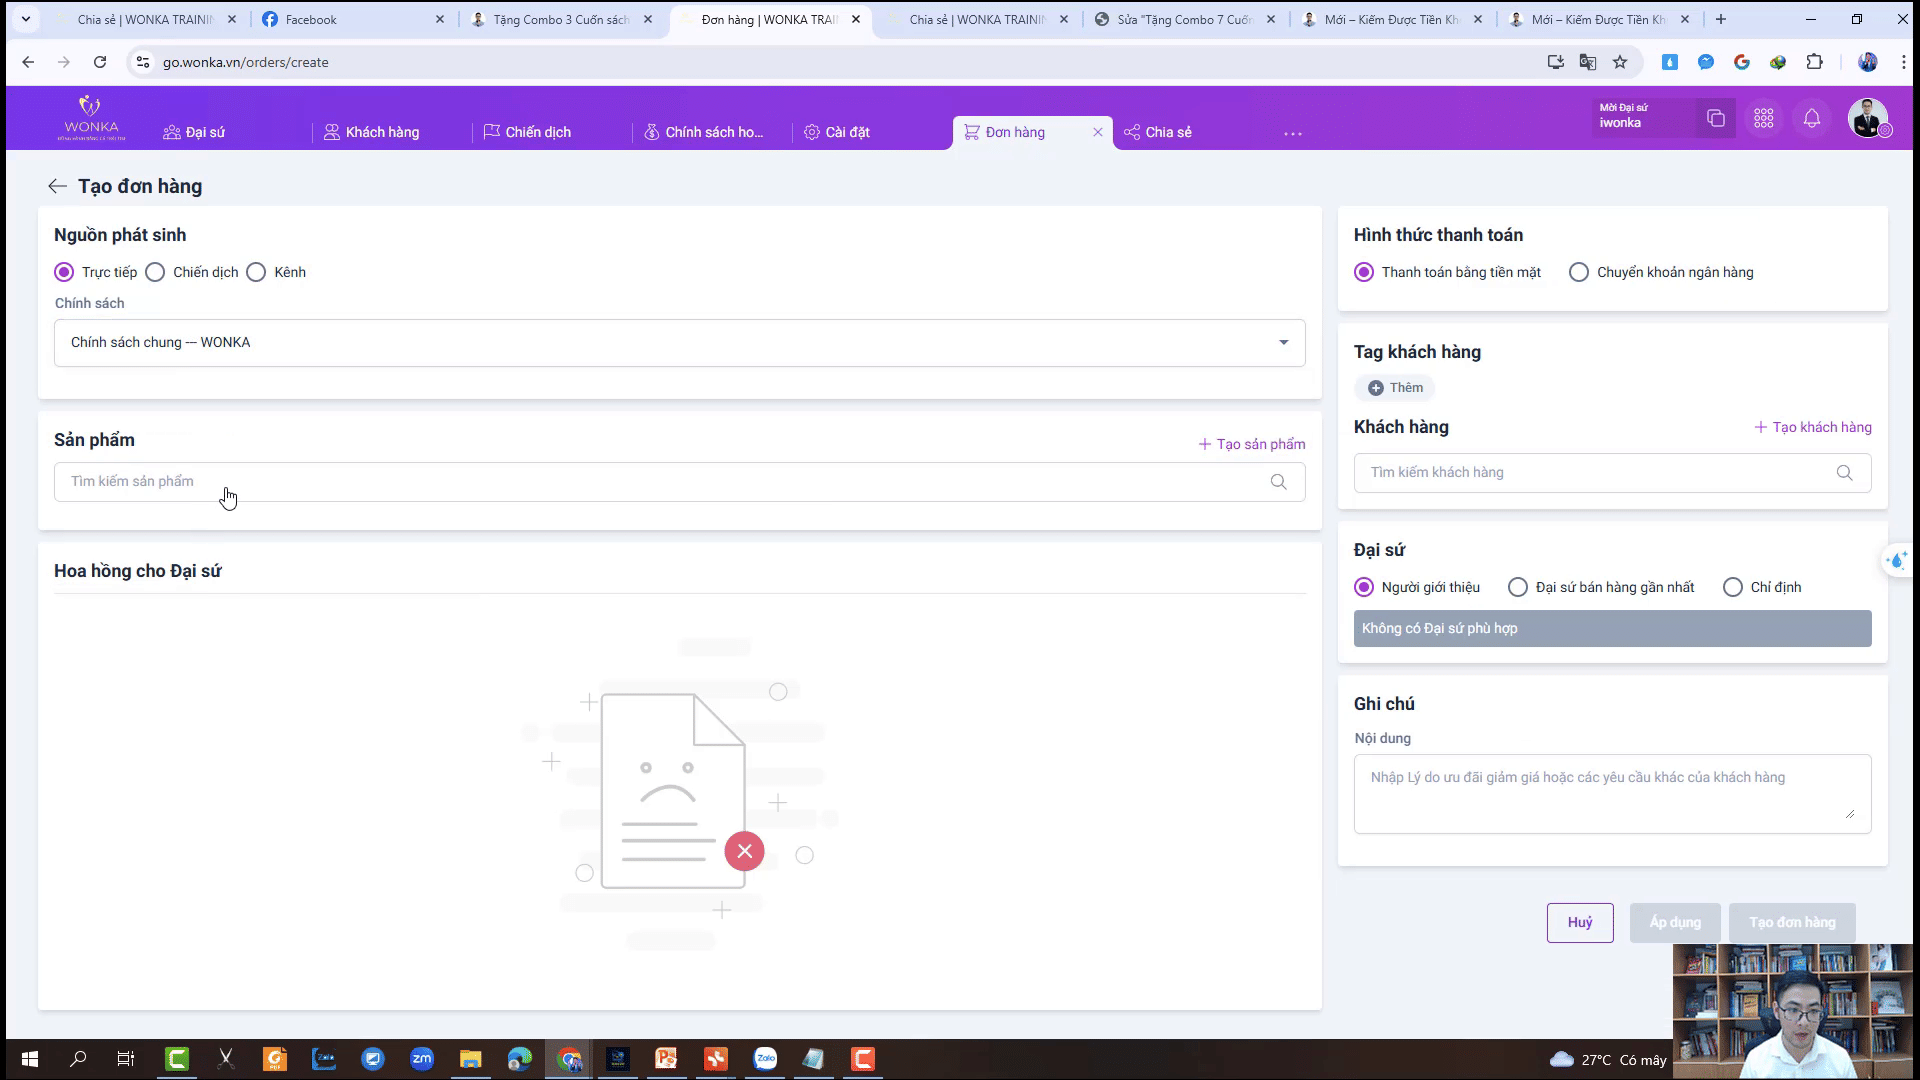This screenshot has width=1920, height=1080.
Task: Open the three-dots overflow menu in navigation
Action: point(1292,133)
